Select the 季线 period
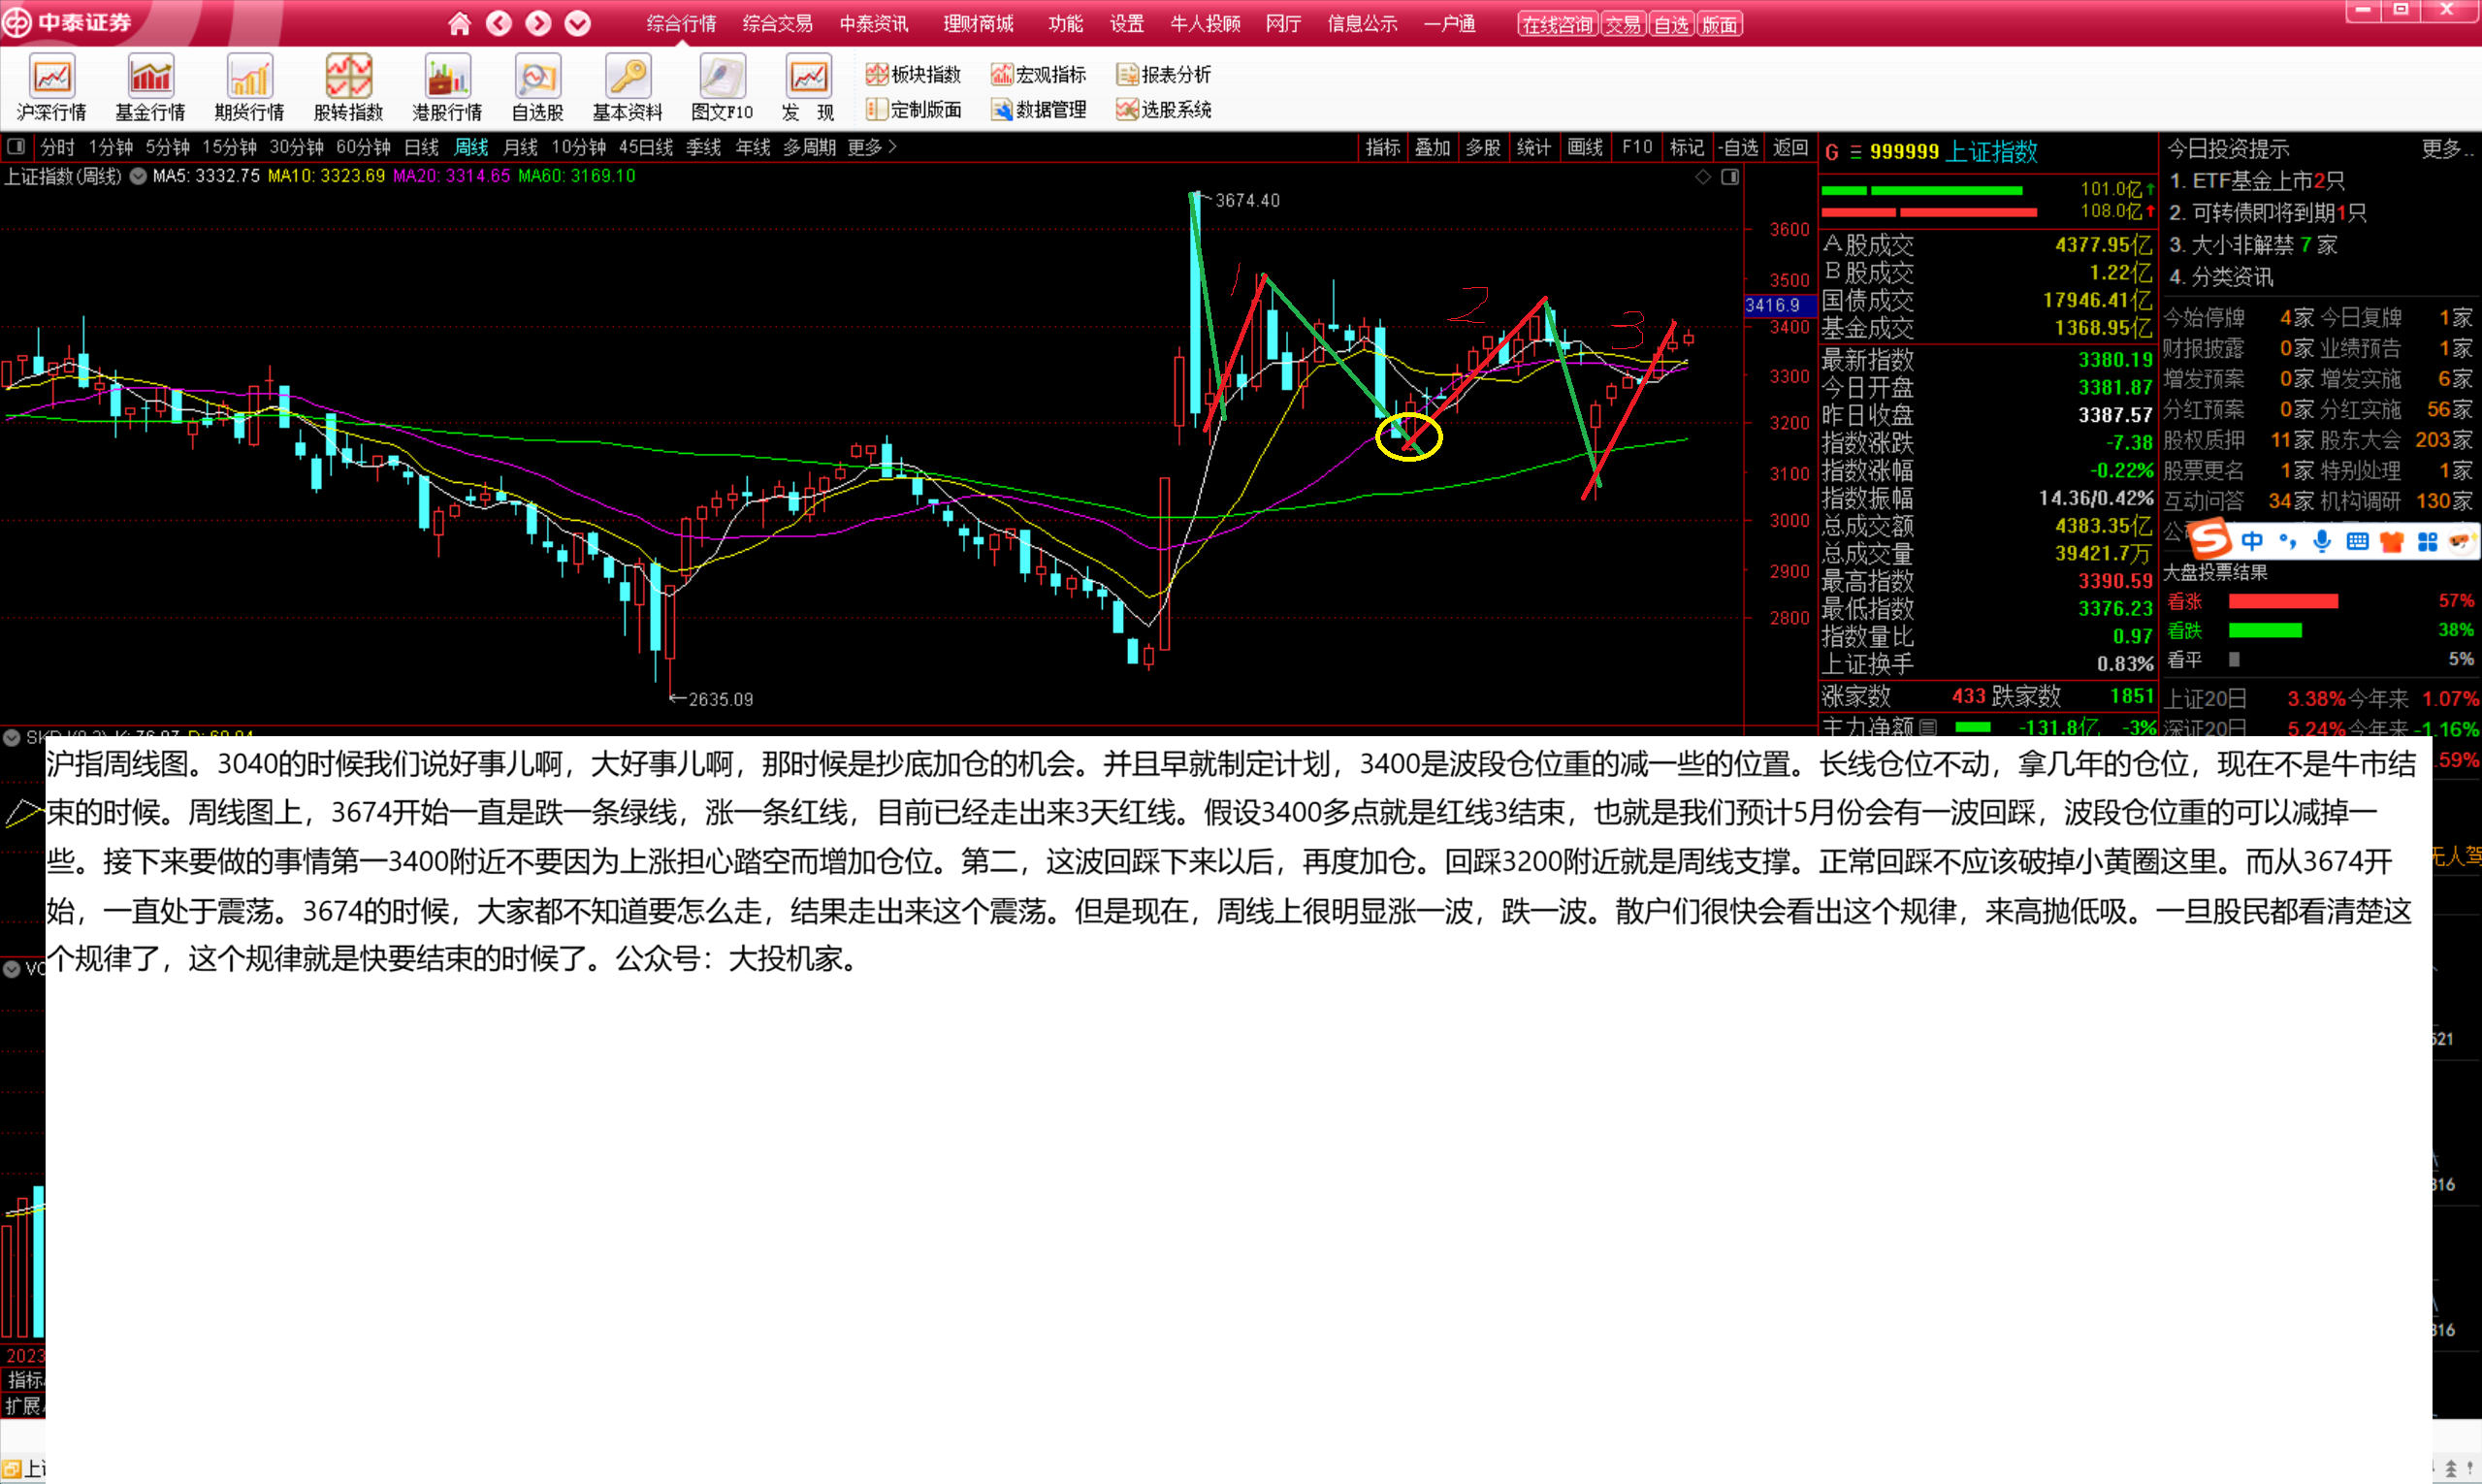The height and width of the screenshot is (1484, 2482). coord(703,147)
